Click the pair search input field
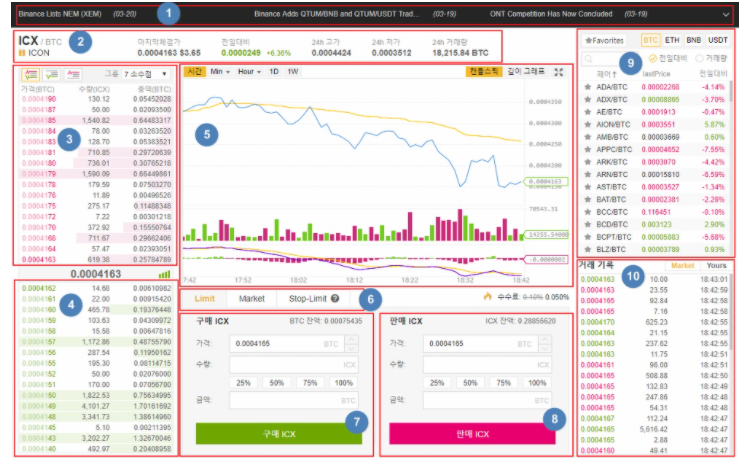The width and height of the screenshot is (739, 461). (x=610, y=59)
